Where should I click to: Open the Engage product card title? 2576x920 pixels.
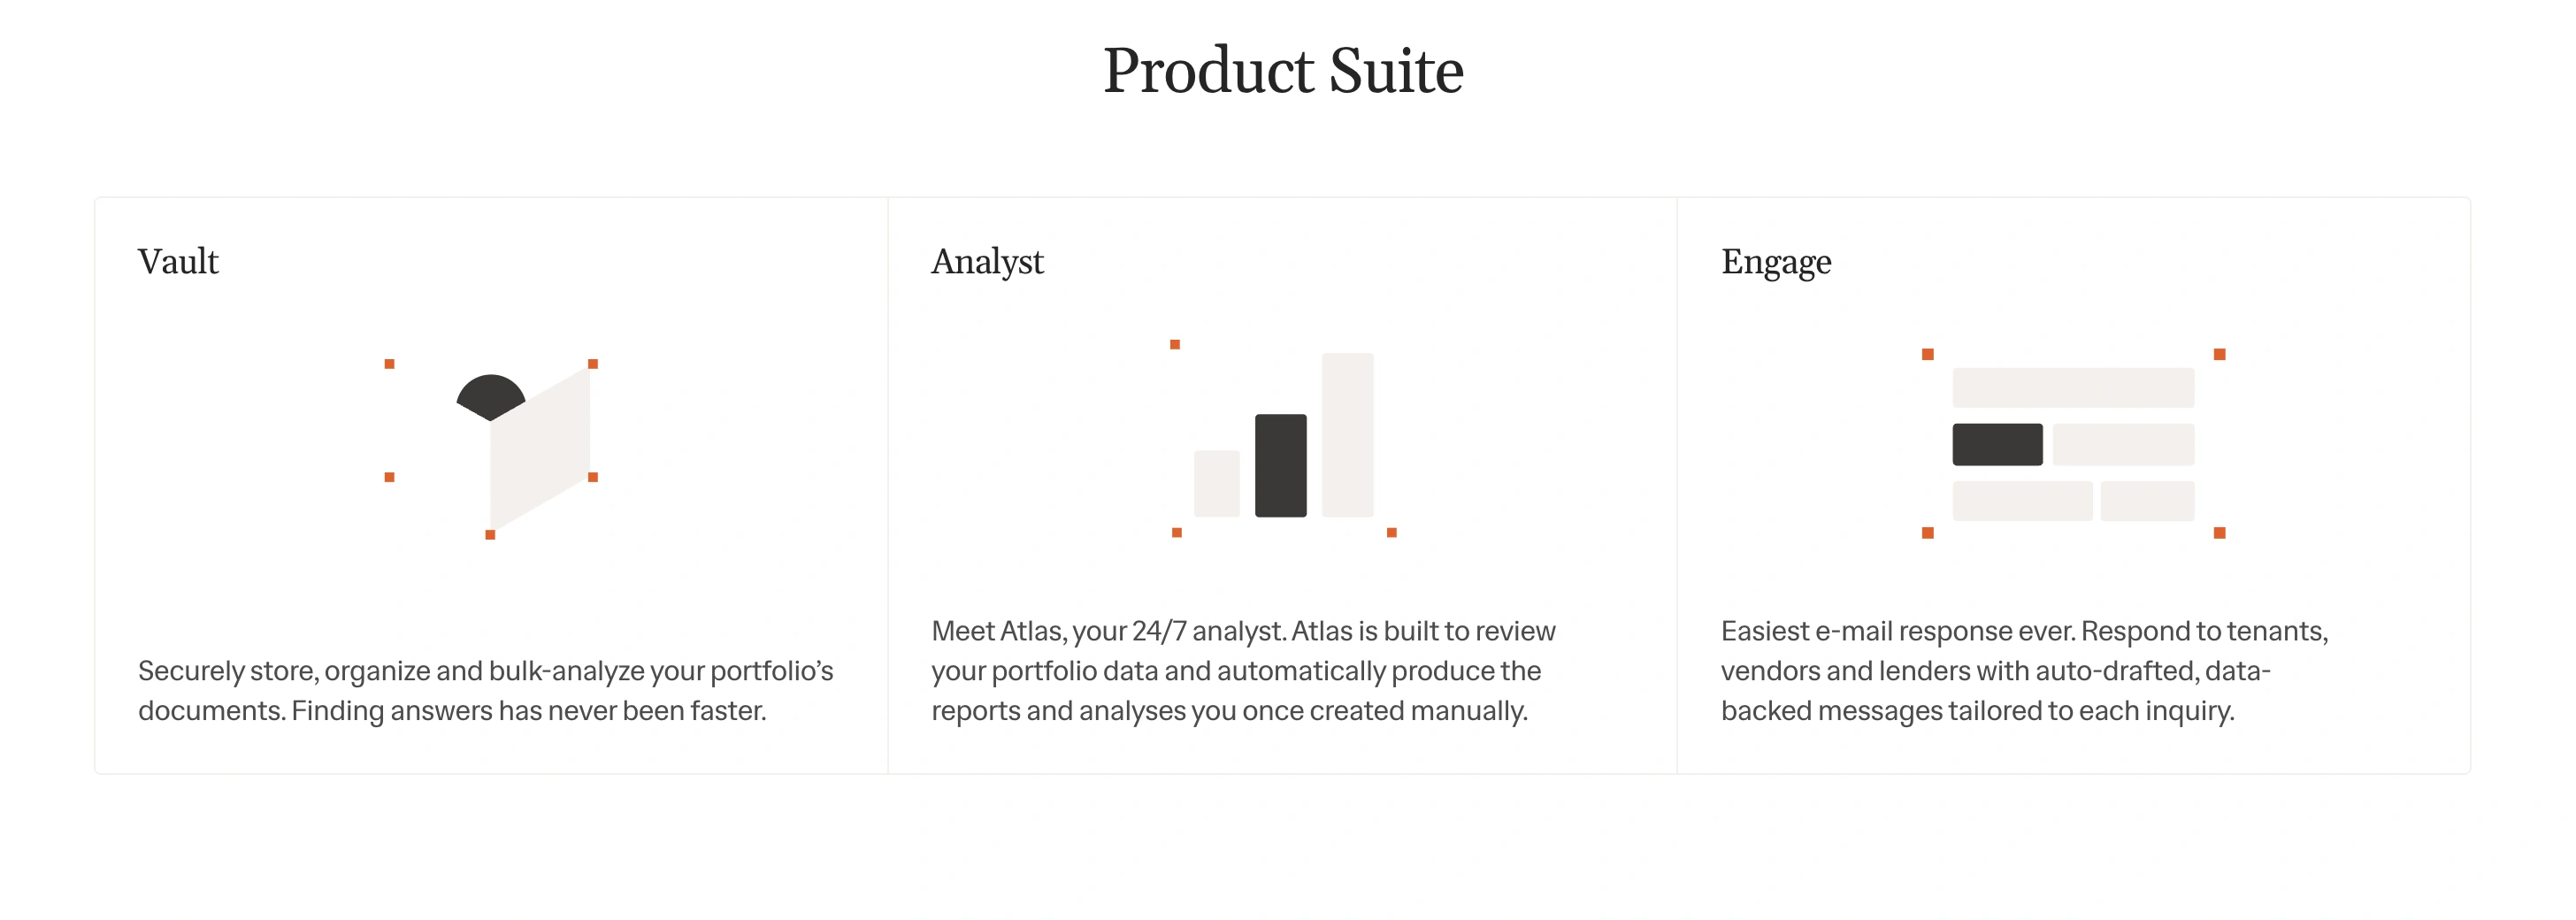[x=1776, y=262]
